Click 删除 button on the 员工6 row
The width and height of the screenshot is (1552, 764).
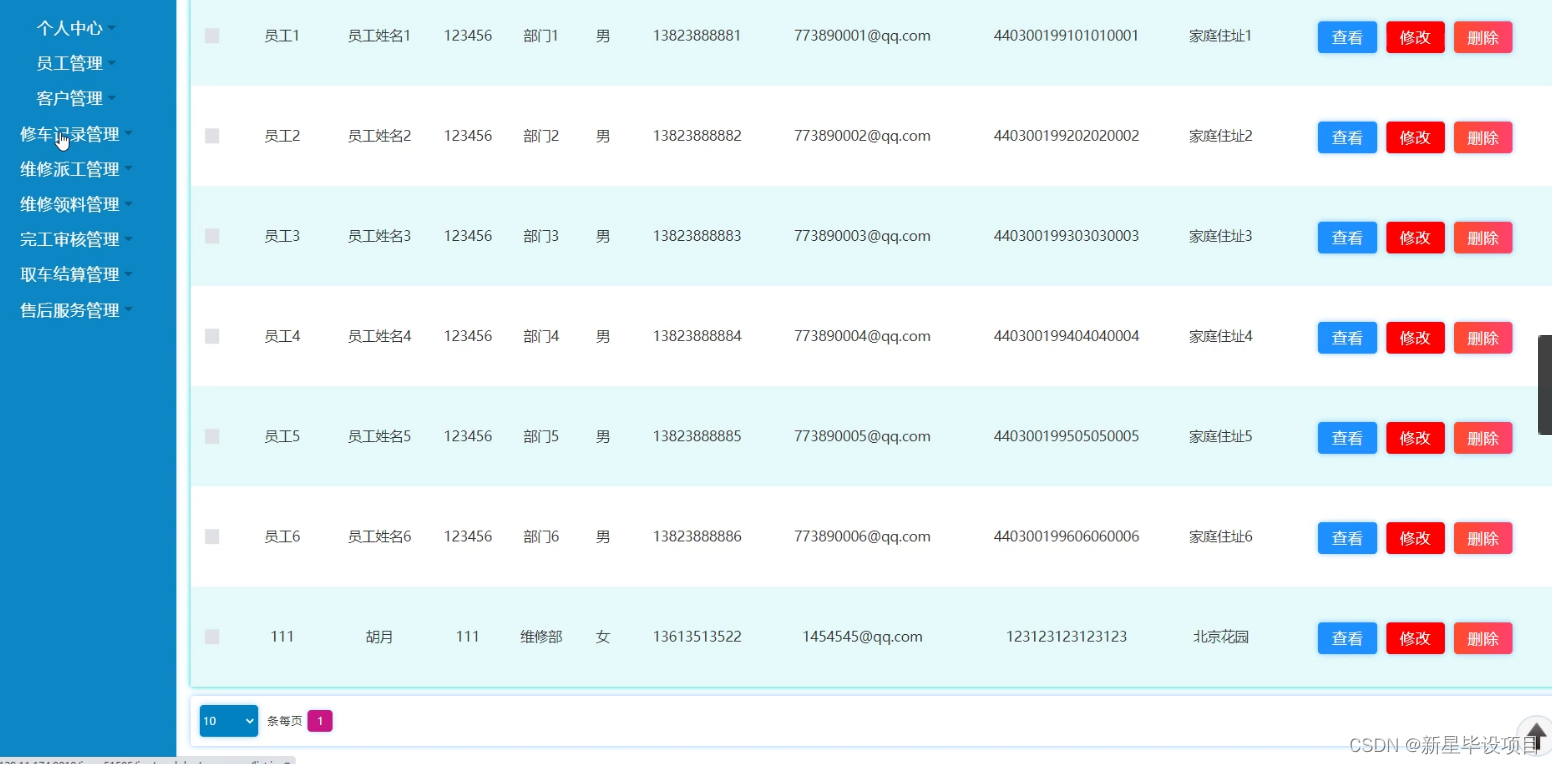point(1482,537)
